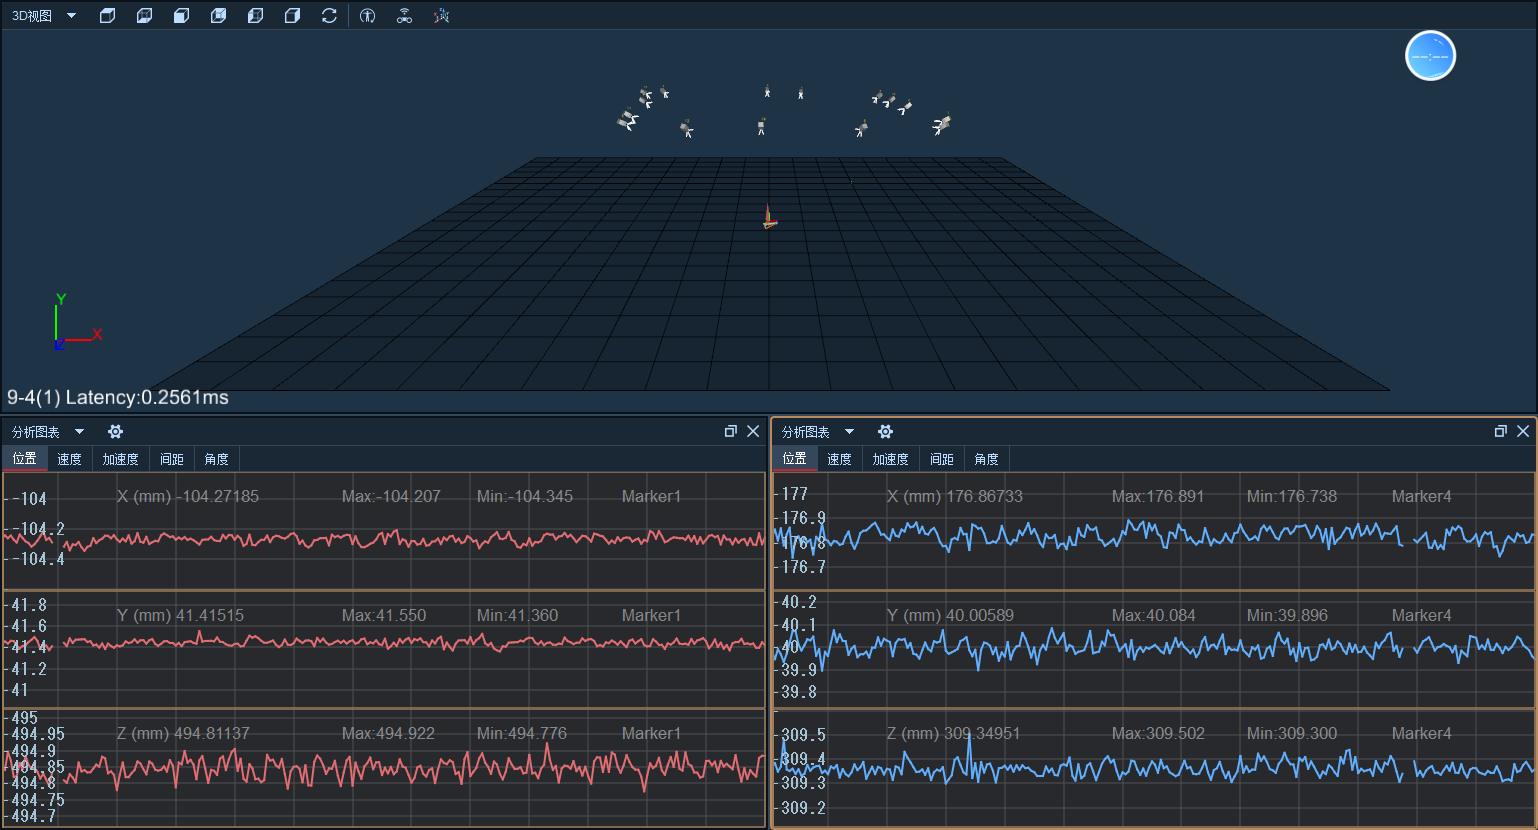The height and width of the screenshot is (830, 1538).
Task: Toggle the human skeleton display icon
Action: click(x=368, y=16)
